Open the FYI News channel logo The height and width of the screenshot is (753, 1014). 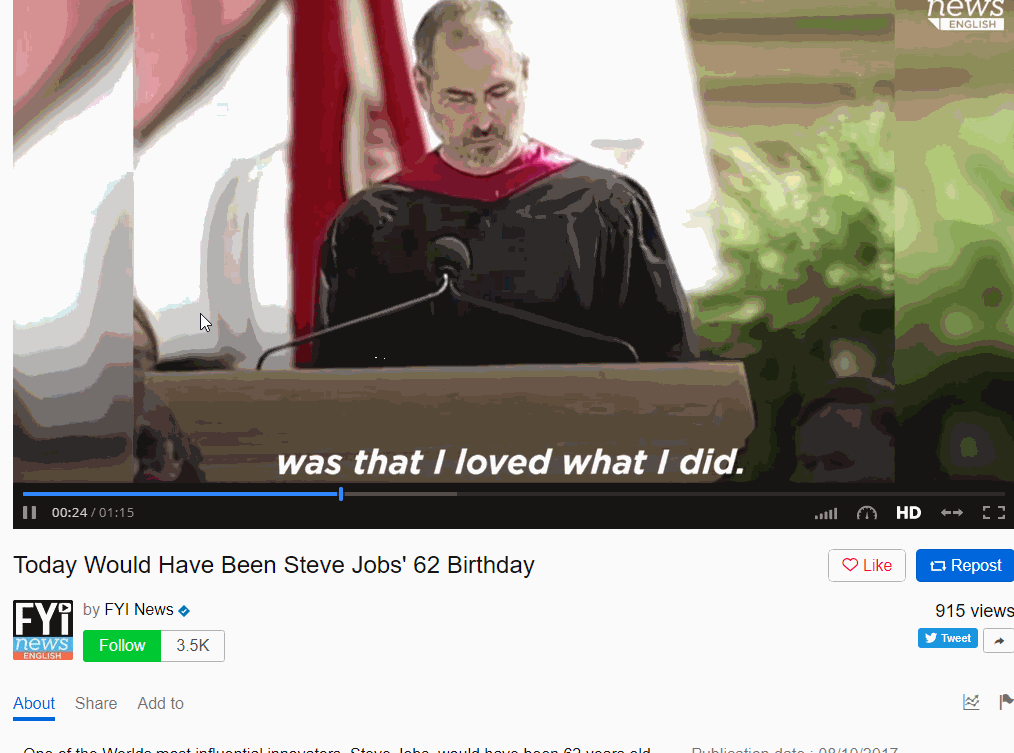[43, 630]
